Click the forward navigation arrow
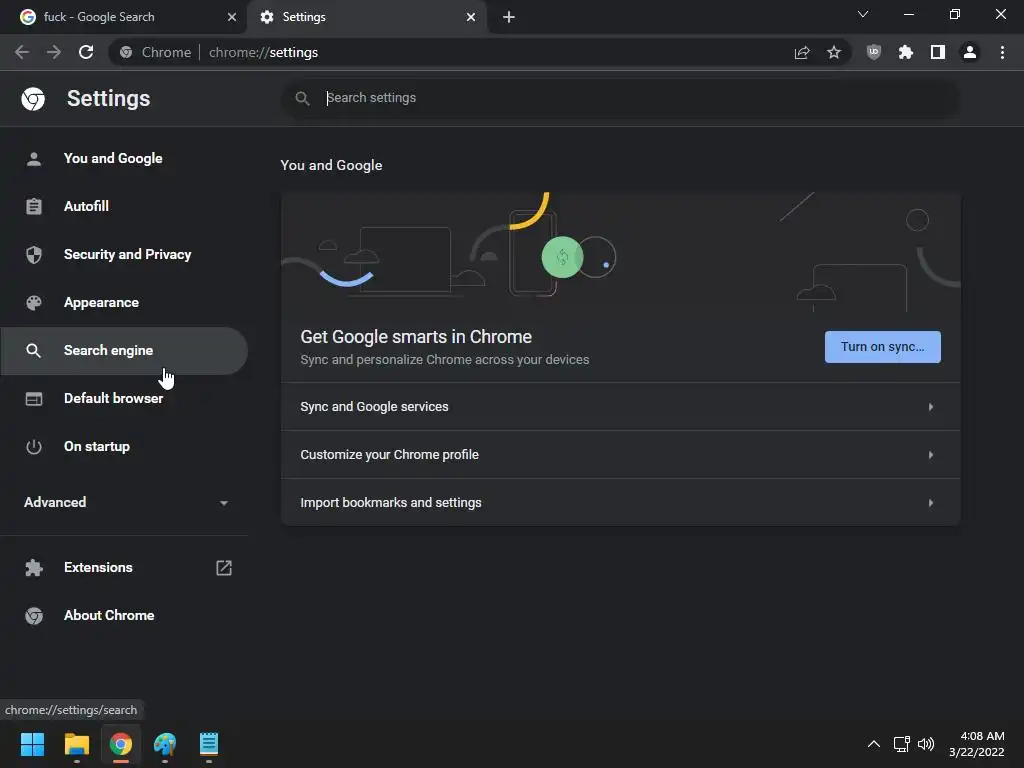 point(54,52)
